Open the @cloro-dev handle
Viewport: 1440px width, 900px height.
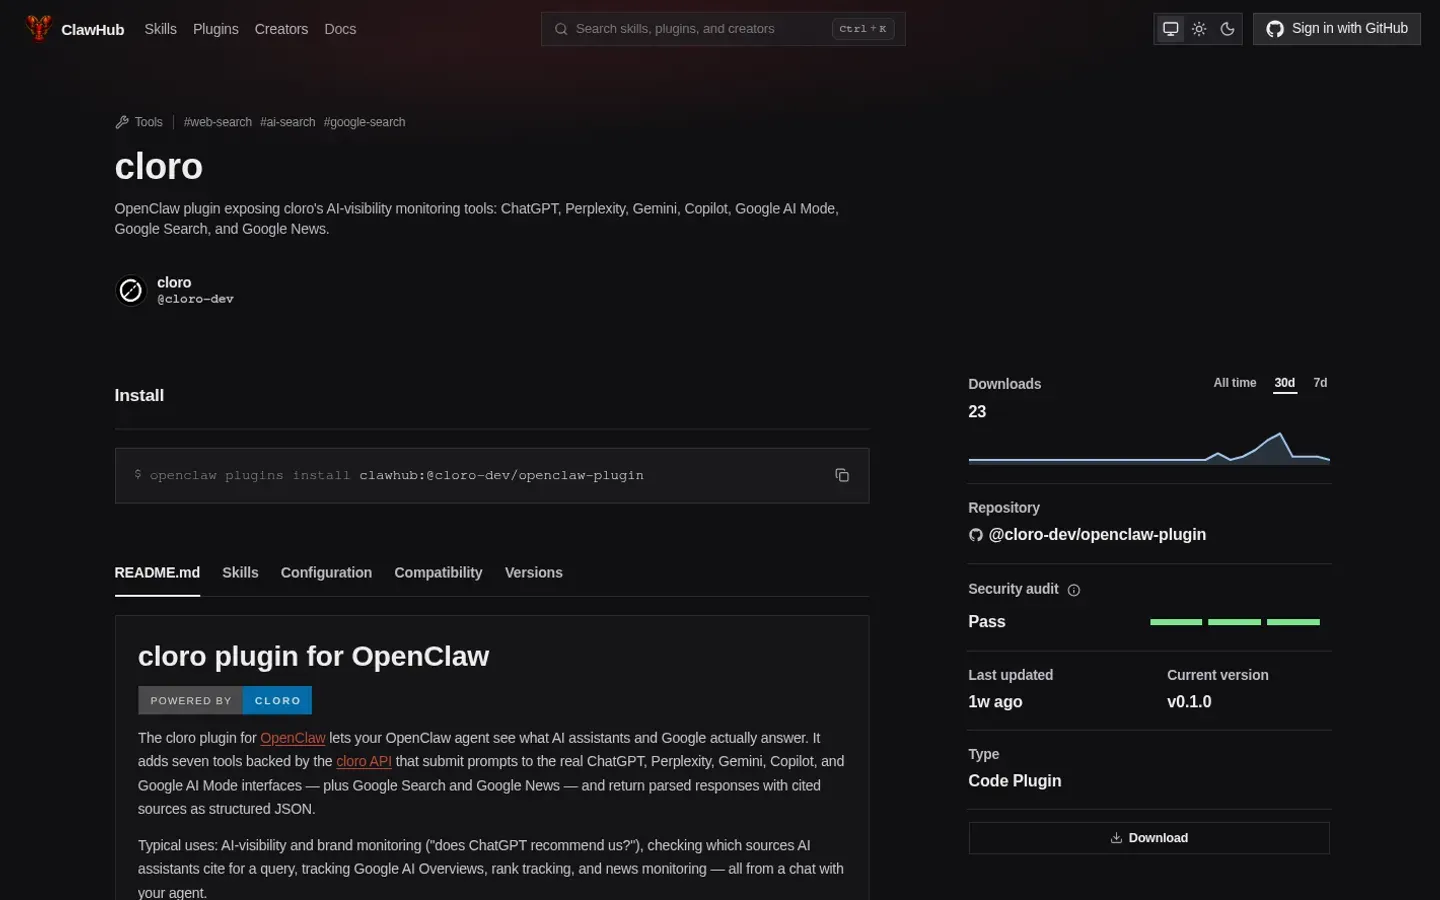195,299
